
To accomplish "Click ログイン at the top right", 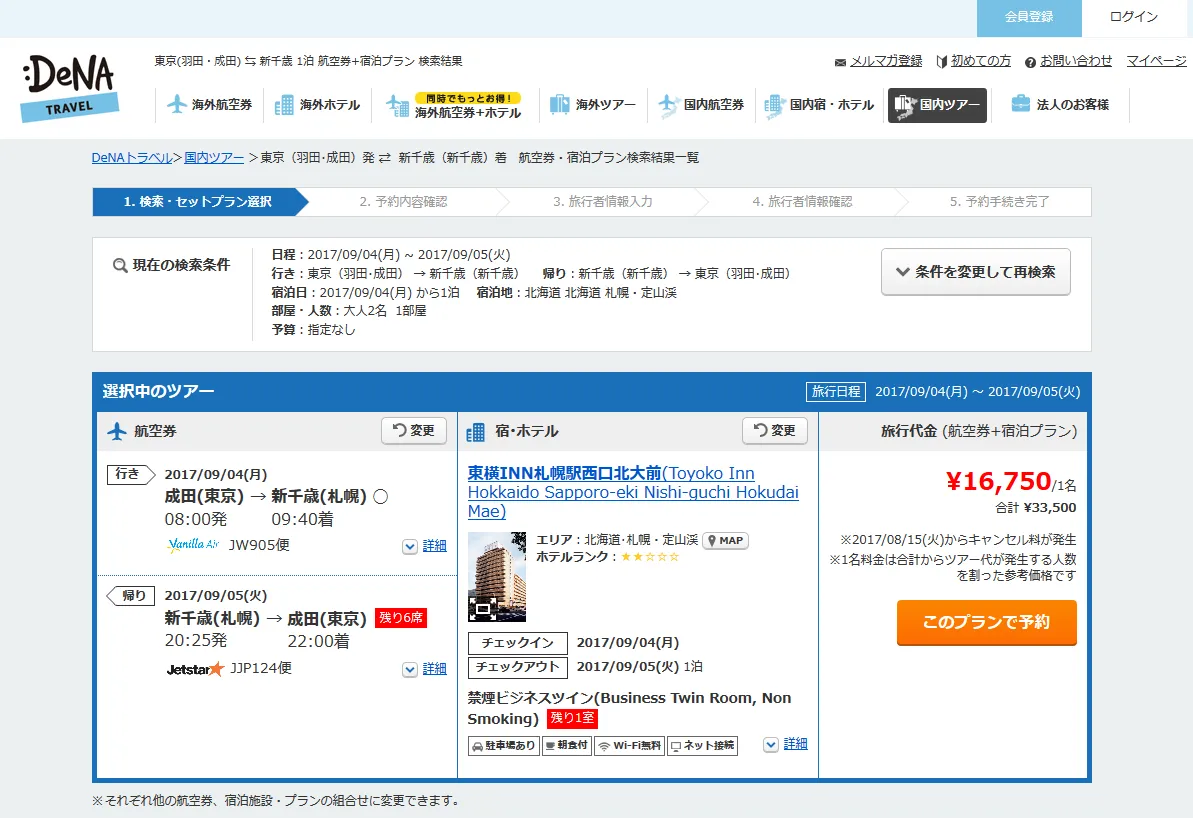I will 1133,17.
